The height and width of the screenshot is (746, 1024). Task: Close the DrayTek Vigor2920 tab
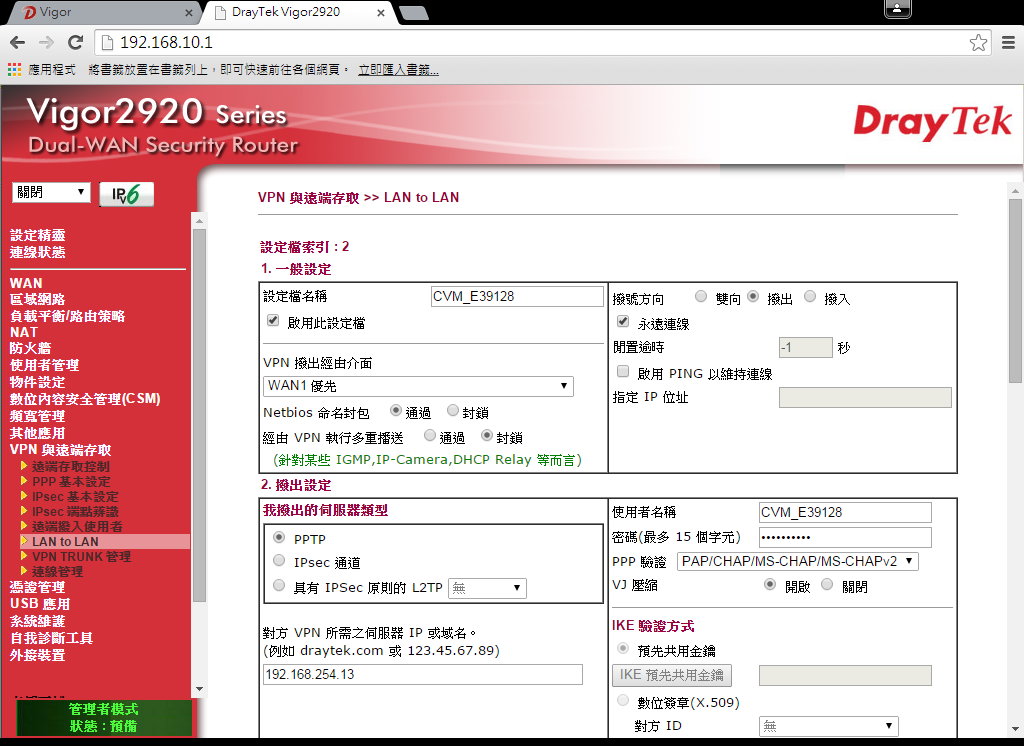[381, 12]
